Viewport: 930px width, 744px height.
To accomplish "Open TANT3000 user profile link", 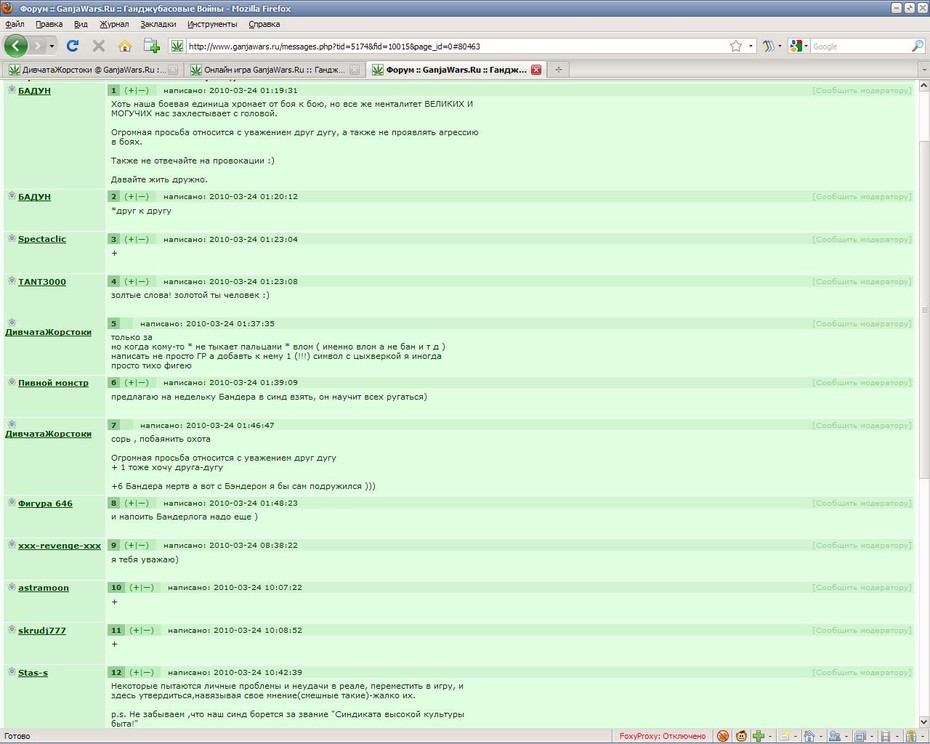I will [x=42, y=282].
